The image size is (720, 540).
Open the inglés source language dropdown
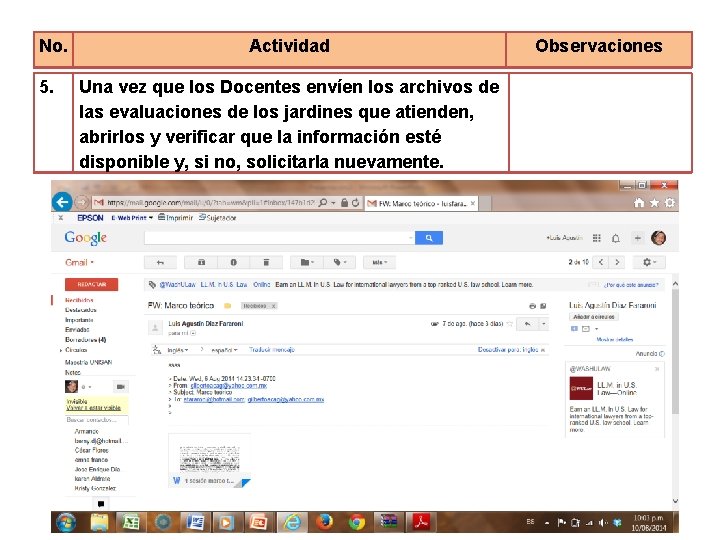point(178,350)
